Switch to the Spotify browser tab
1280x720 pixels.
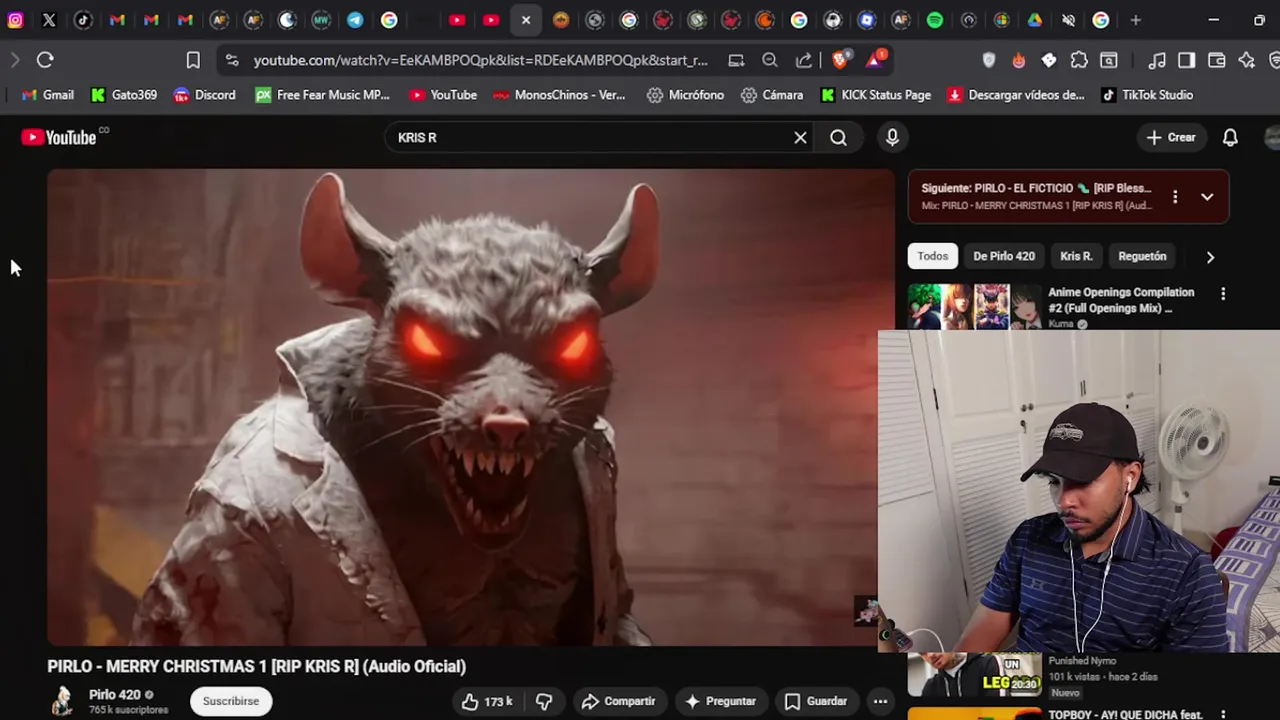(x=934, y=20)
